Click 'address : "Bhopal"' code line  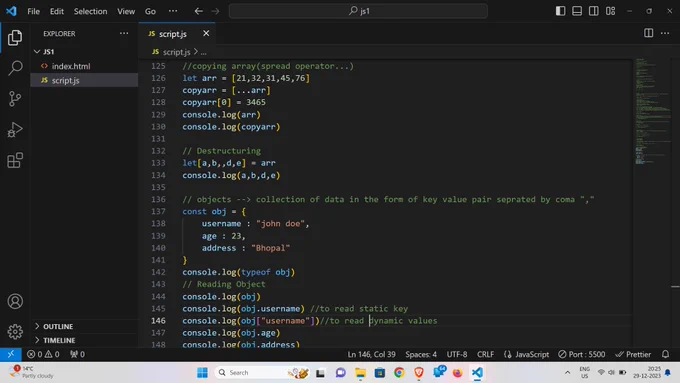(x=245, y=248)
